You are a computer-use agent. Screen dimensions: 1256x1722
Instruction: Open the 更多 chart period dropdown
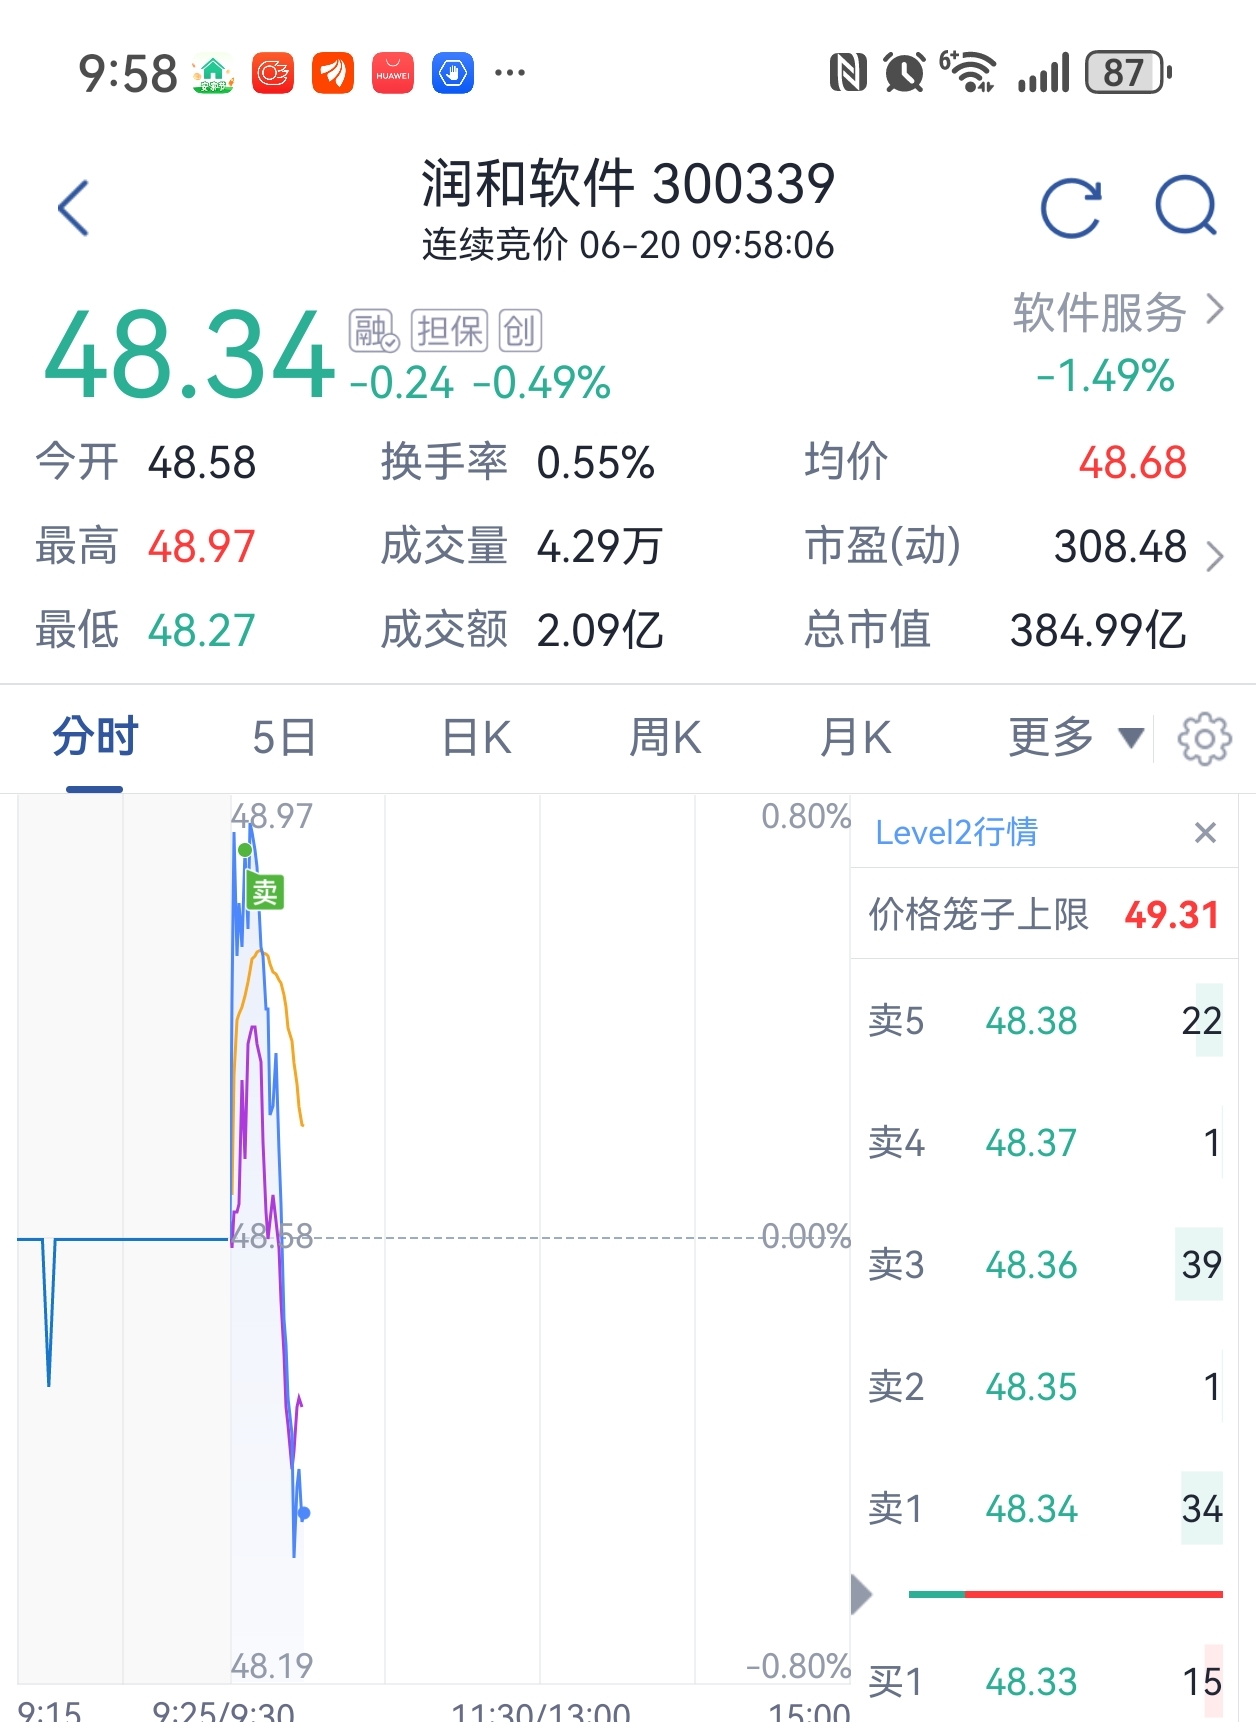pyautogui.click(x=1075, y=738)
